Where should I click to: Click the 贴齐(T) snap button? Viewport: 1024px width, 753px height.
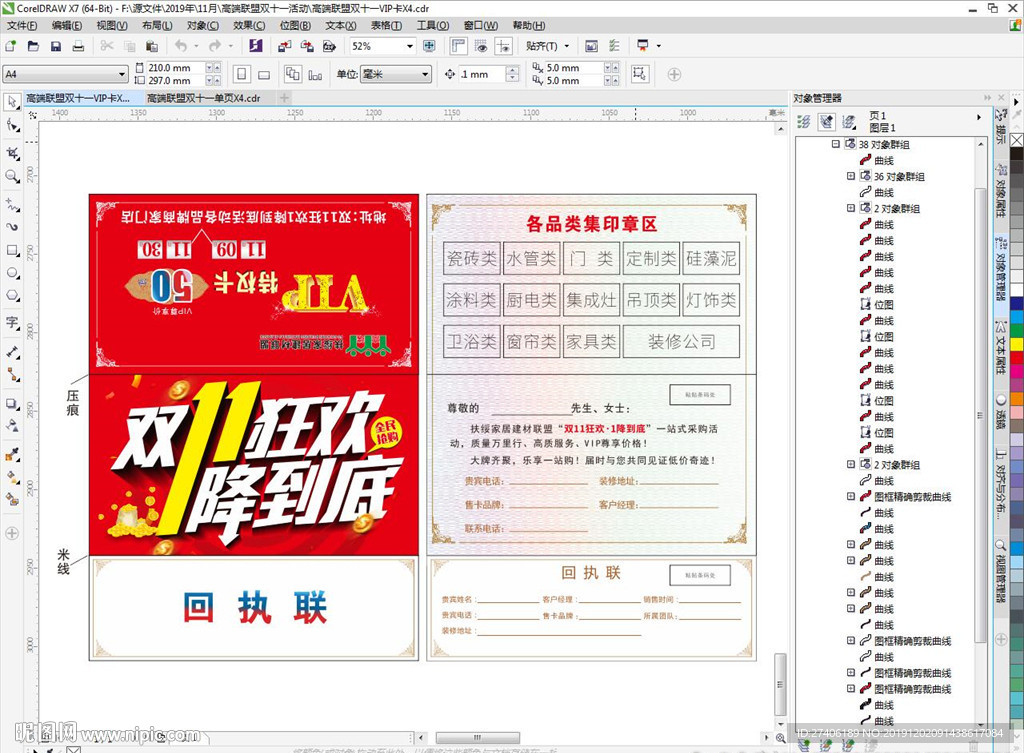(549, 46)
